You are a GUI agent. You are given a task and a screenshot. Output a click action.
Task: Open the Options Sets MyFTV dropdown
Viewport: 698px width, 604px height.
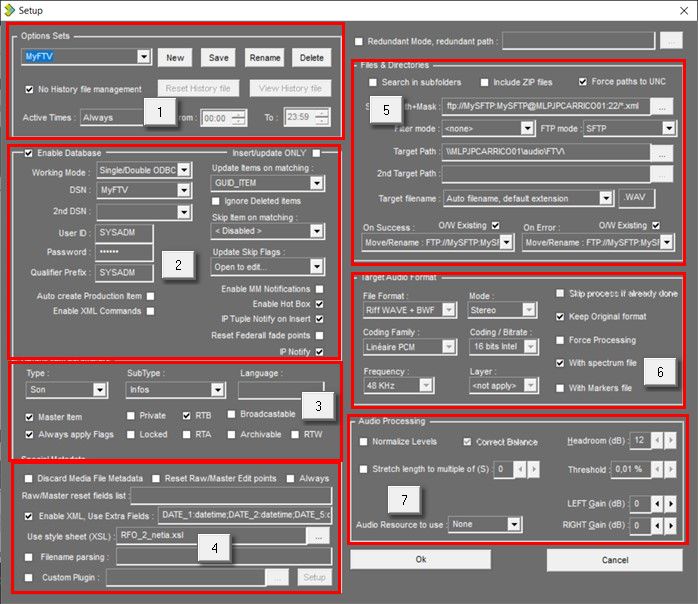144,57
